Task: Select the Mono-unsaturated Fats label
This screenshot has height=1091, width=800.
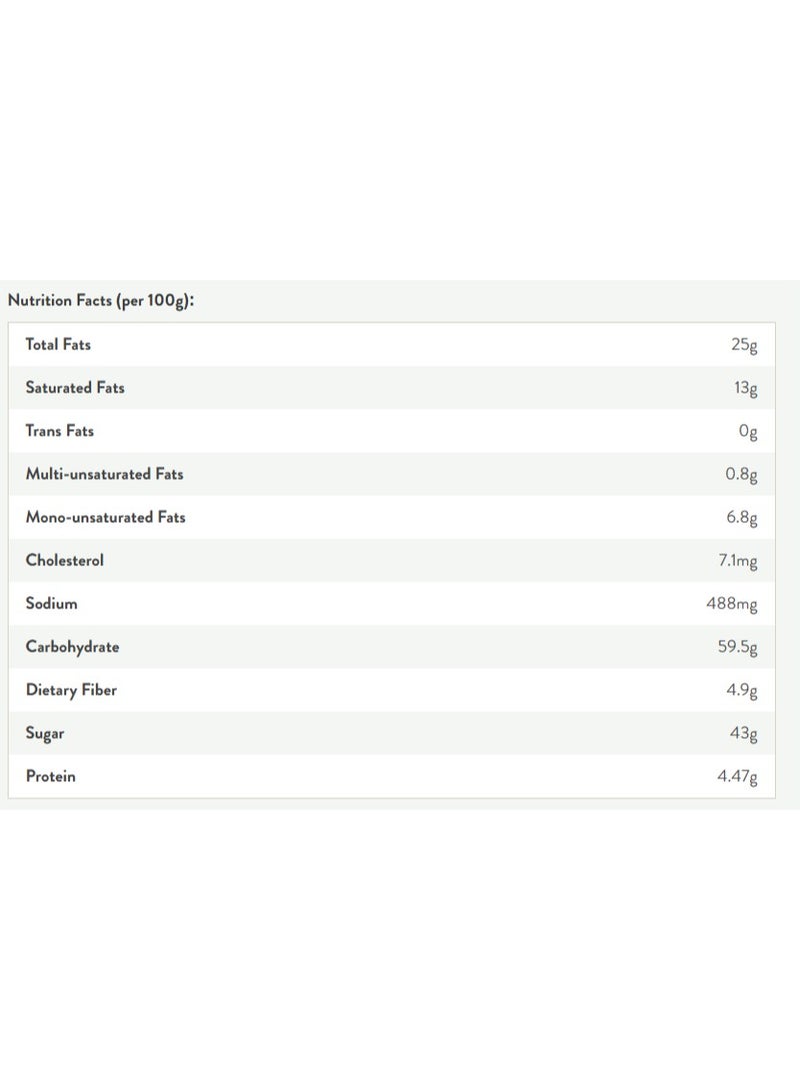Action: pos(106,517)
